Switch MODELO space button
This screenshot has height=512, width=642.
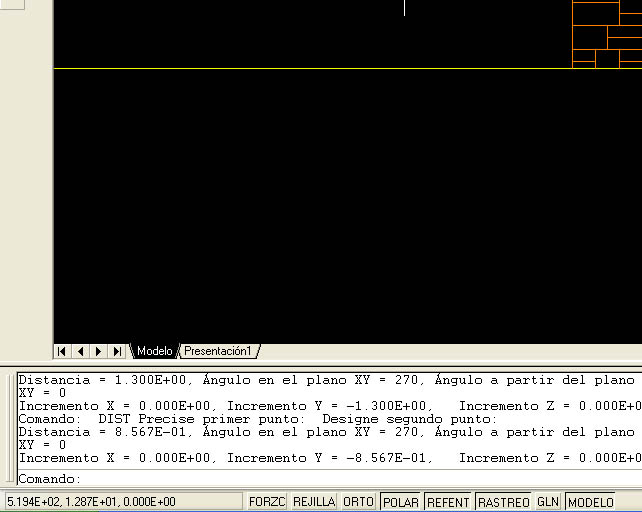[590, 502]
